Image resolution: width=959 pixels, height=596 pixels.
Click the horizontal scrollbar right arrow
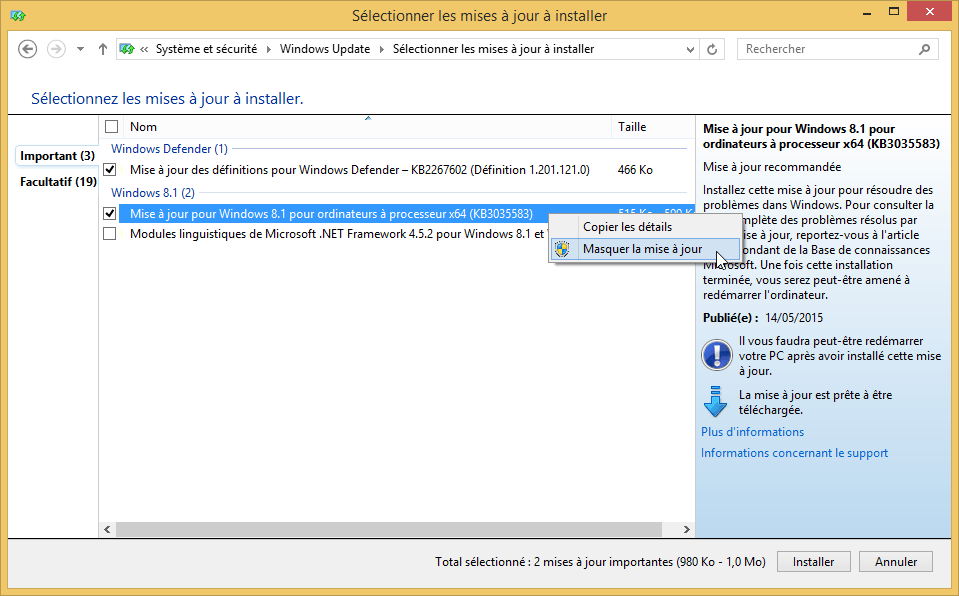click(686, 529)
